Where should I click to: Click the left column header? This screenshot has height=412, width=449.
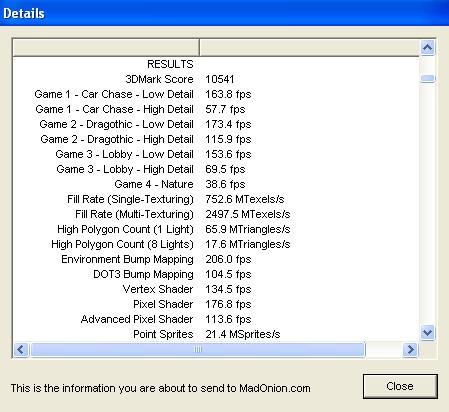pos(106,48)
